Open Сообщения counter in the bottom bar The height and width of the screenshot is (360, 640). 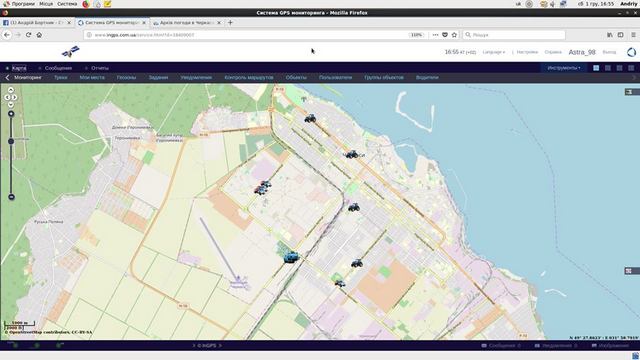[x=501, y=346]
